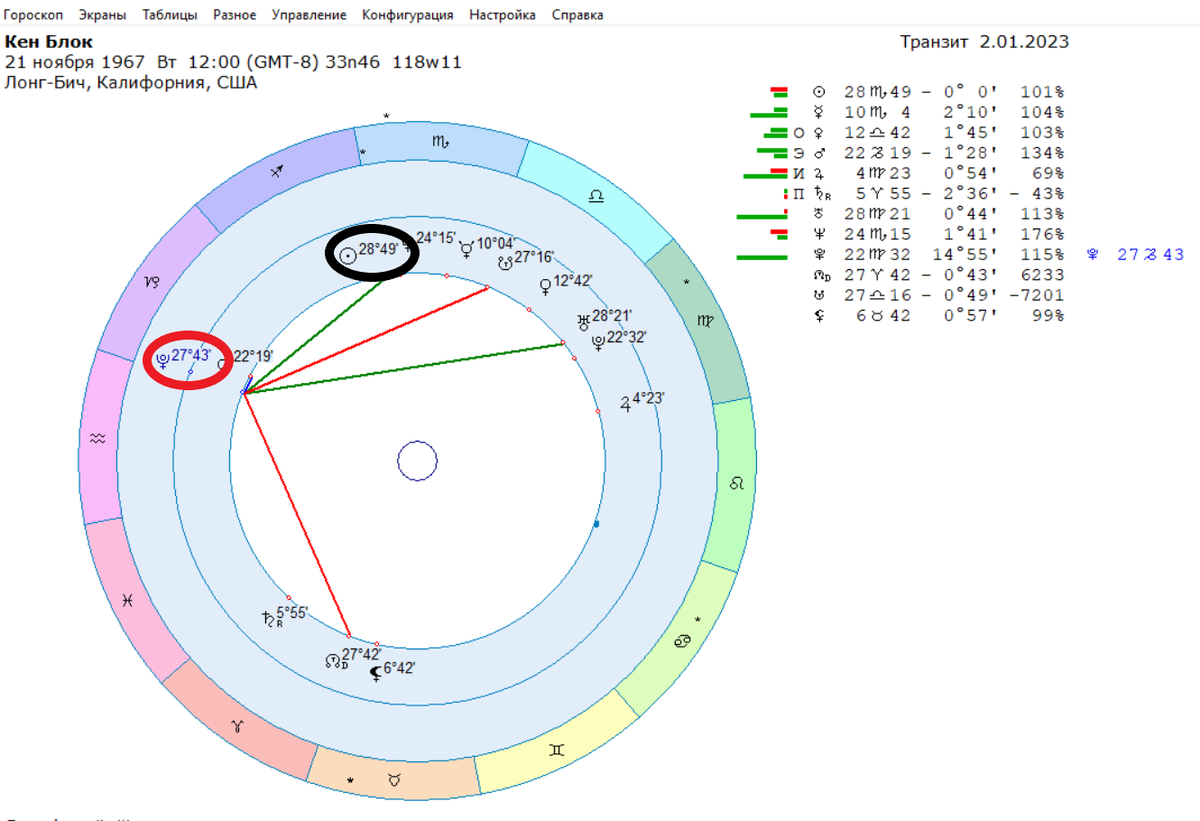This screenshot has width=1200, height=821.
Task: Click the Earth circle at chart center
Action: (417, 461)
